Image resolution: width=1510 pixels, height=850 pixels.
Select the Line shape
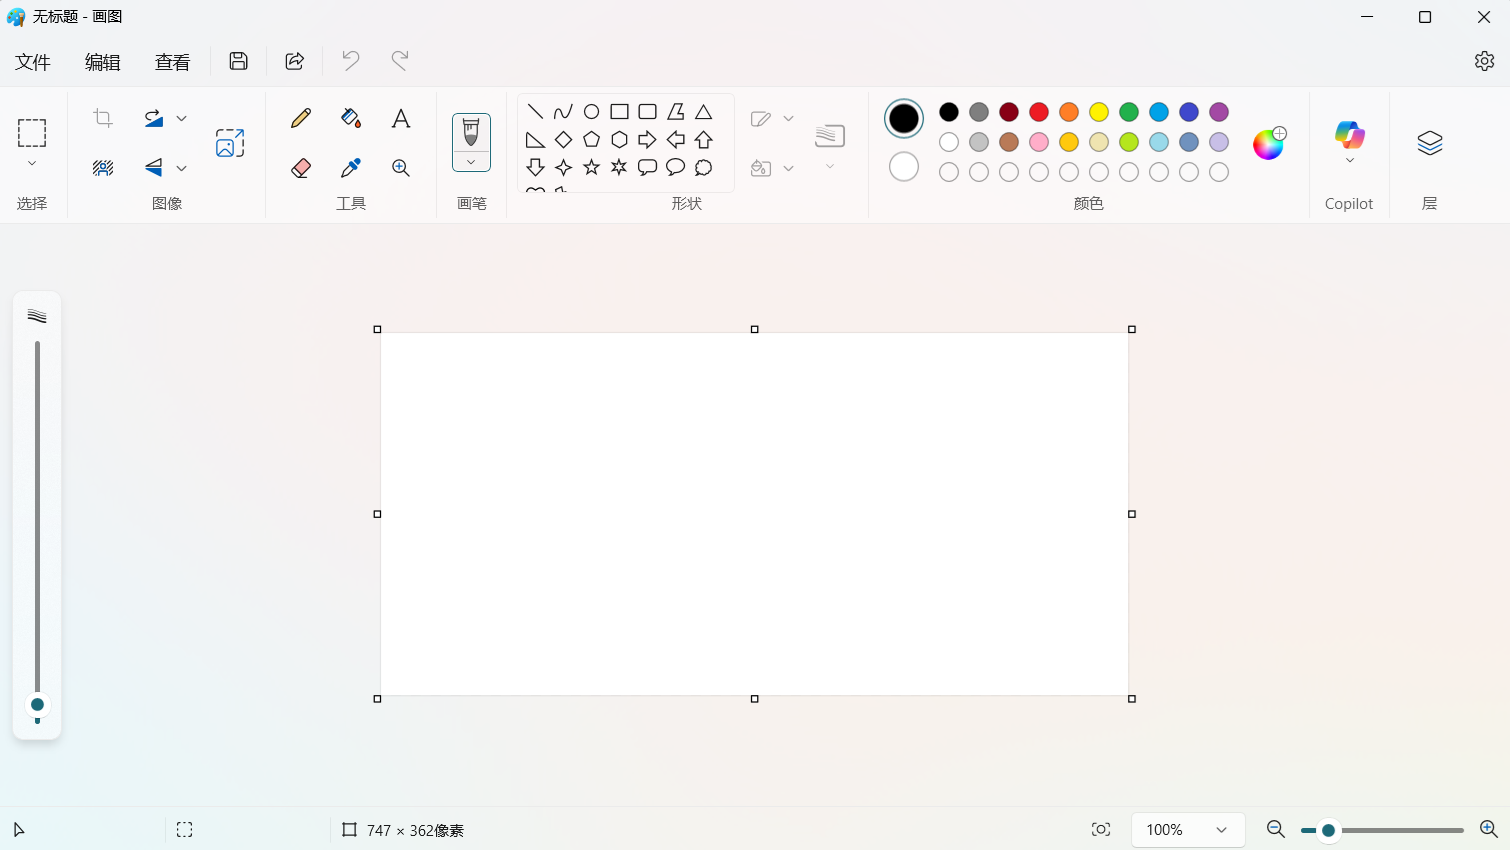[x=535, y=112]
